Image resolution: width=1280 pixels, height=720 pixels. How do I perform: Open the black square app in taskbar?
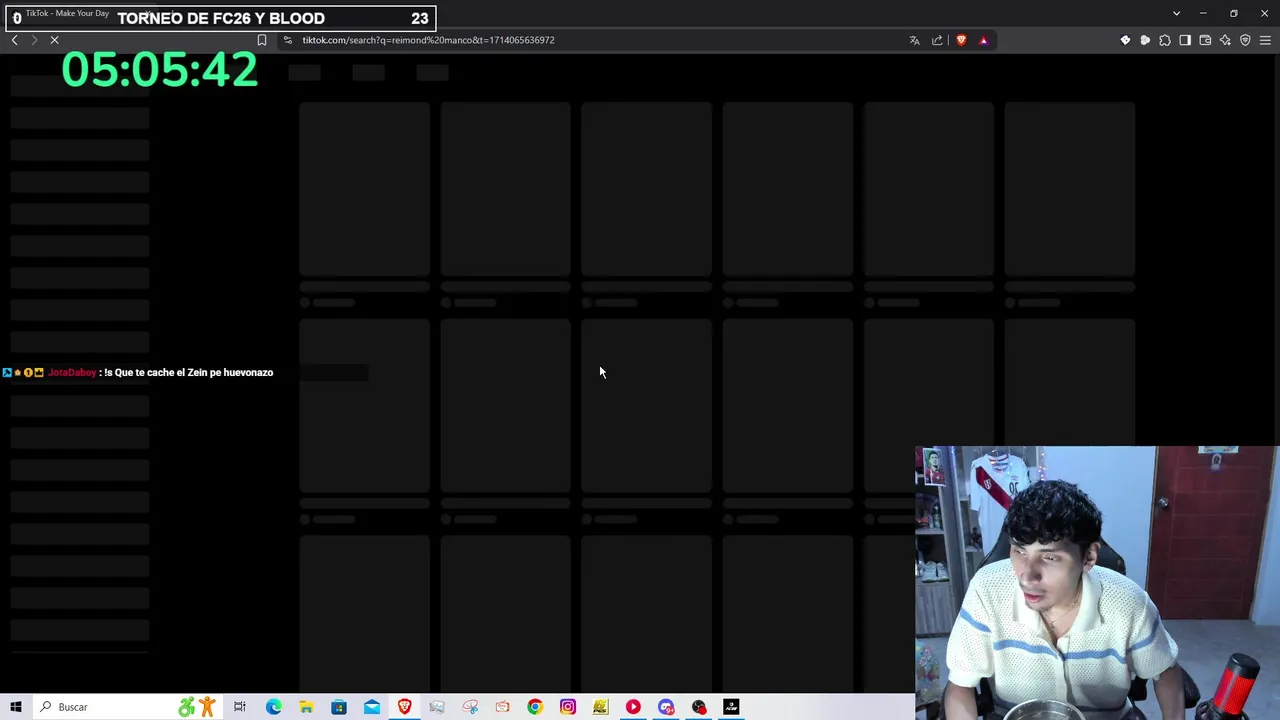point(731,707)
